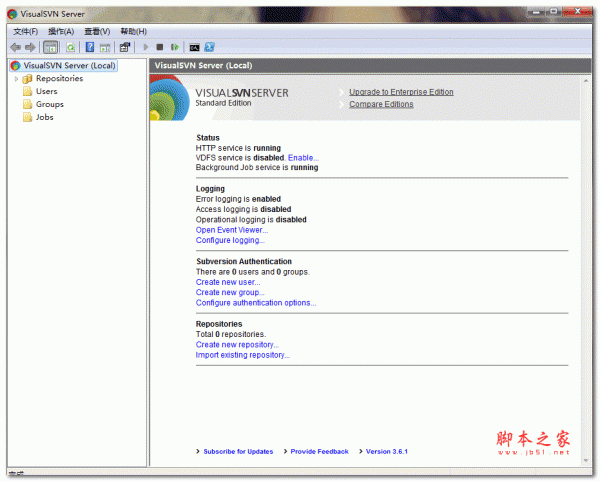This screenshot has width=600, height=482.
Task: Click the VisualSVN Server (Local) node icon
Action: 16,66
